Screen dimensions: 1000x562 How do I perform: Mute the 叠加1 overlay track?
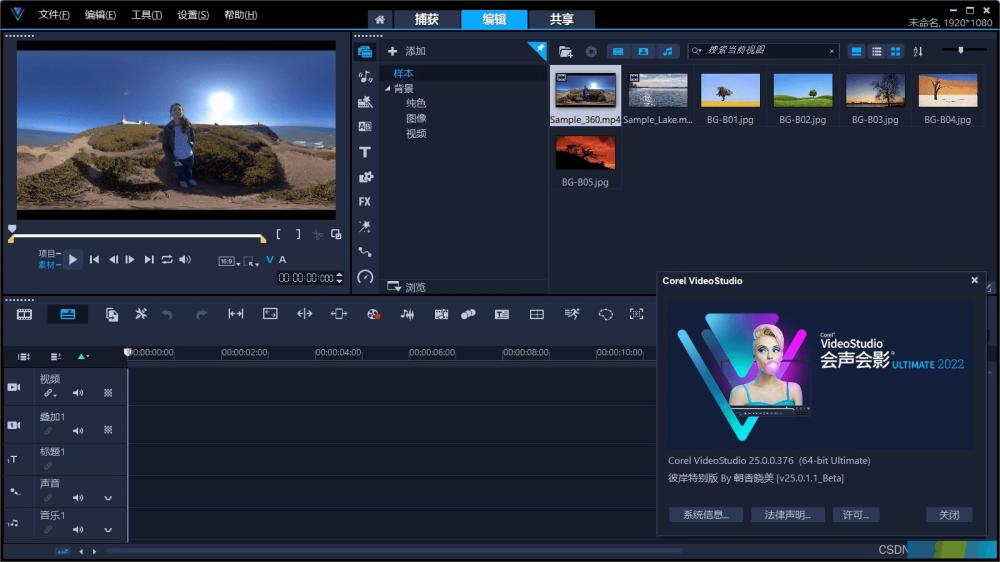(x=78, y=431)
